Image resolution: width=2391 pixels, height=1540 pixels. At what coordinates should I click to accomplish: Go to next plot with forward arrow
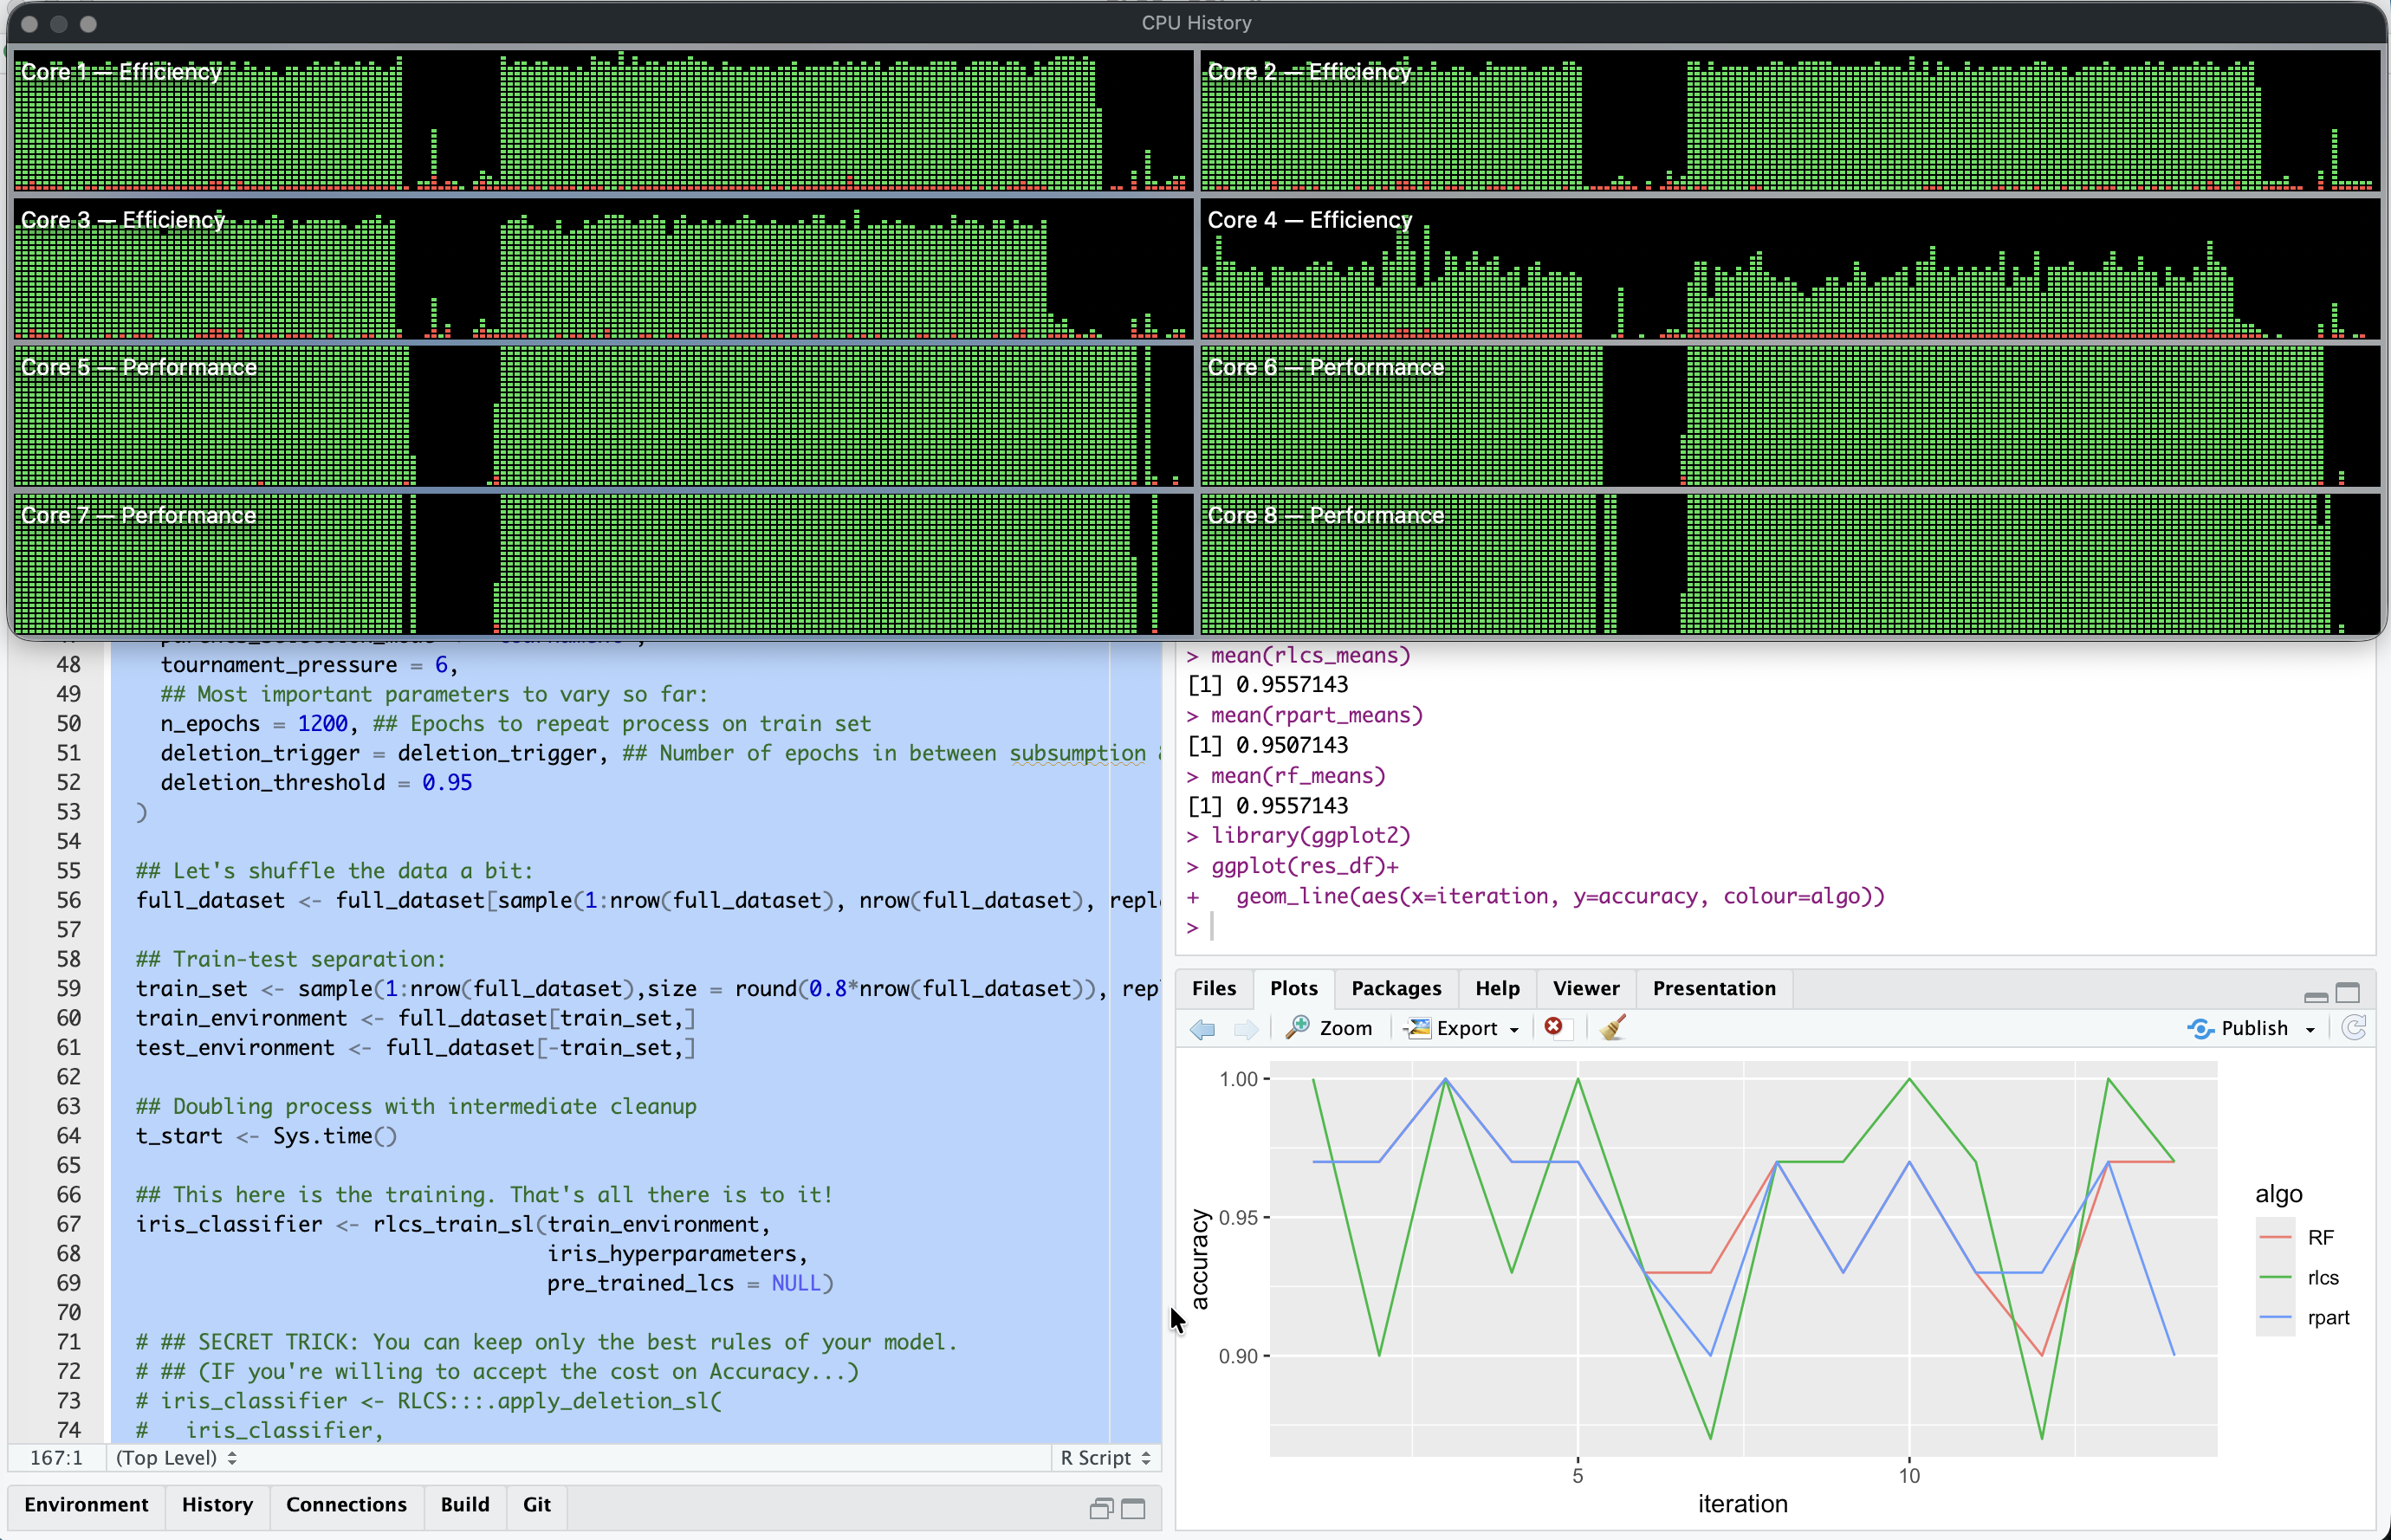pyautogui.click(x=1245, y=1028)
